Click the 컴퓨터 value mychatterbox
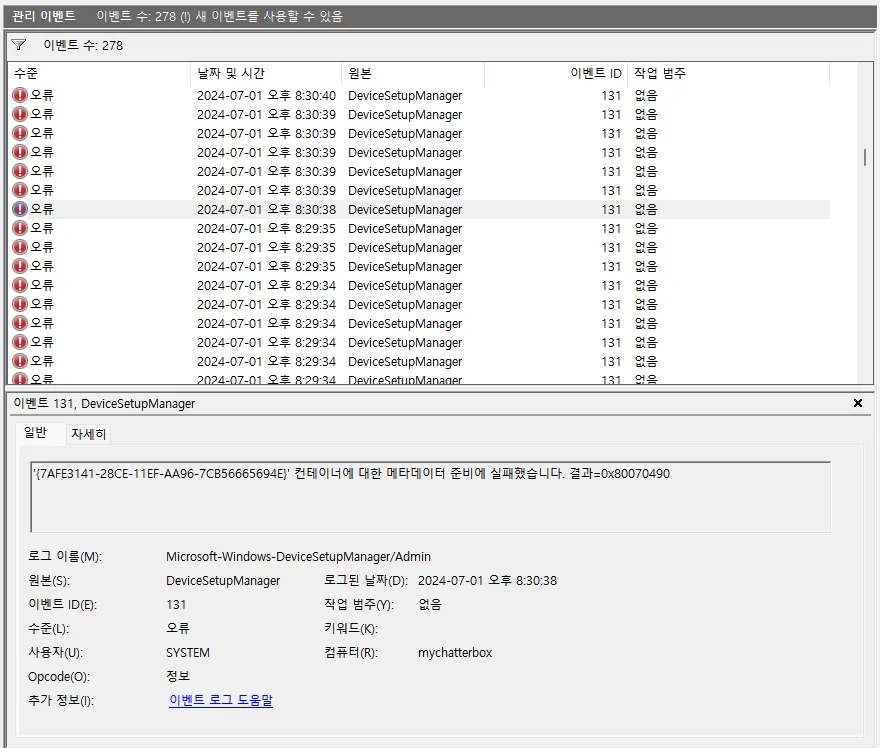 coord(455,653)
